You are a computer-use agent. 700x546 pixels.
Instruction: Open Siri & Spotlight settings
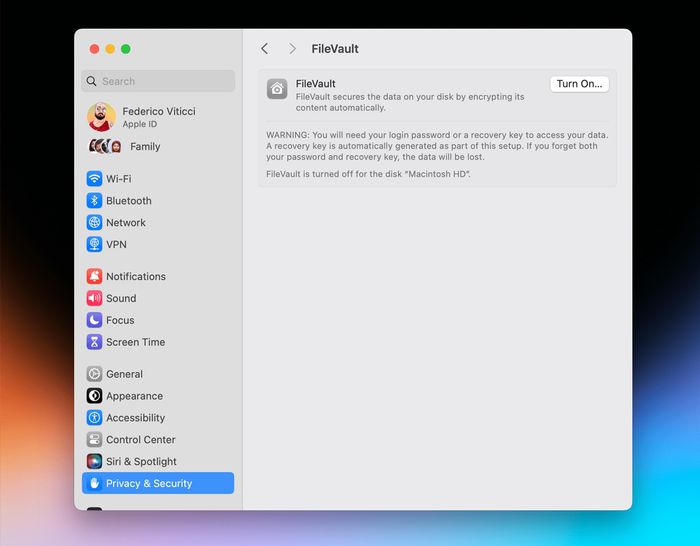[x=141, y=462]
